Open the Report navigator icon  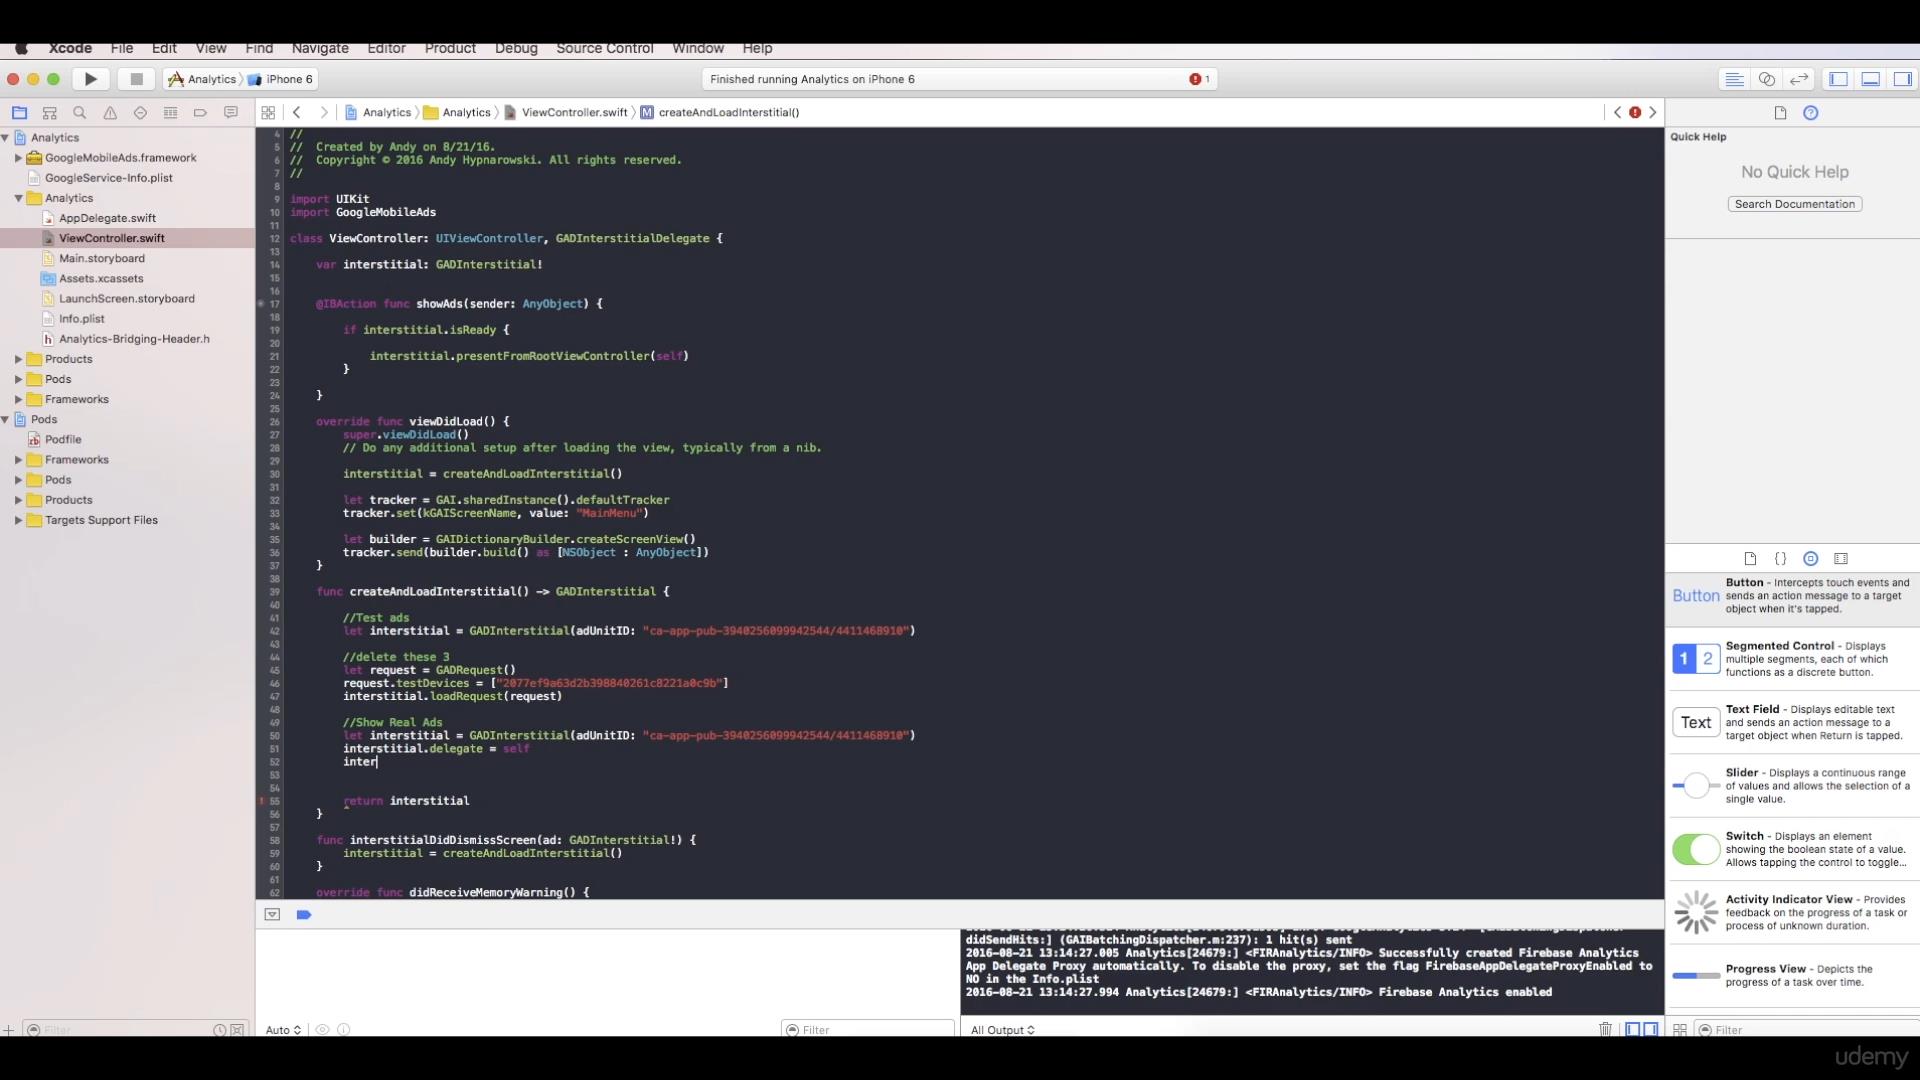(x=231, y=113)
